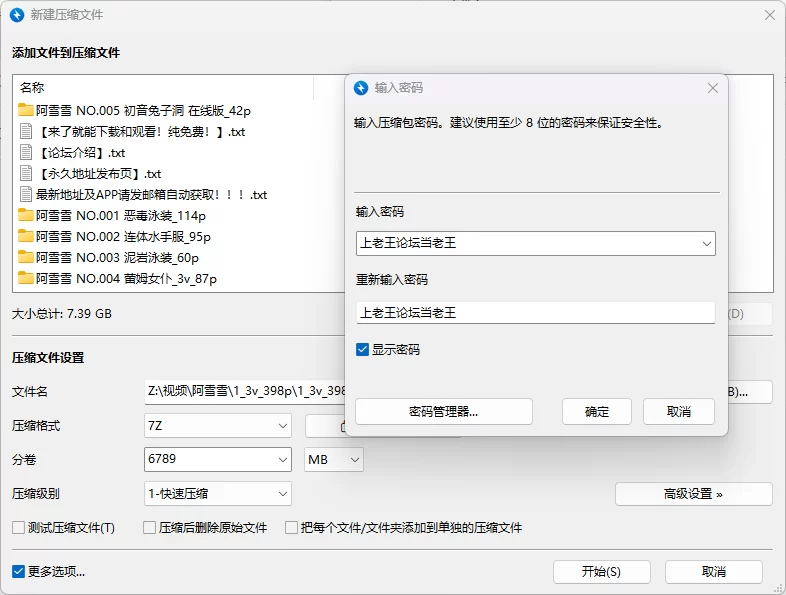Open the 密码管理器... button
This screenshot has width=786, height=595.
[444, 412]
